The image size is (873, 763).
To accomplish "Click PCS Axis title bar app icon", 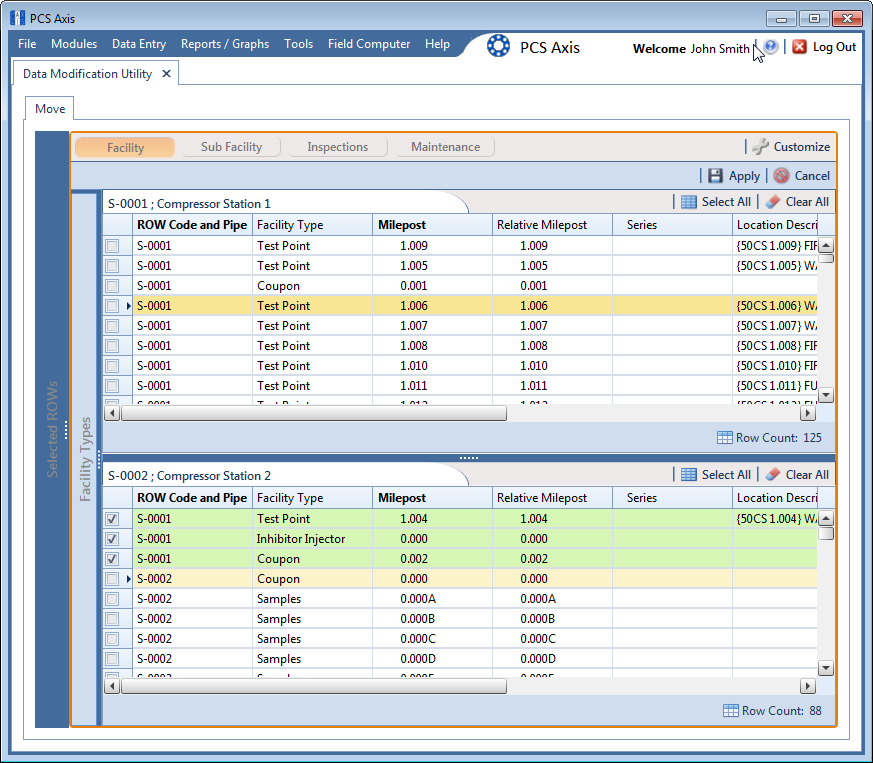I will tap(17, 18).
